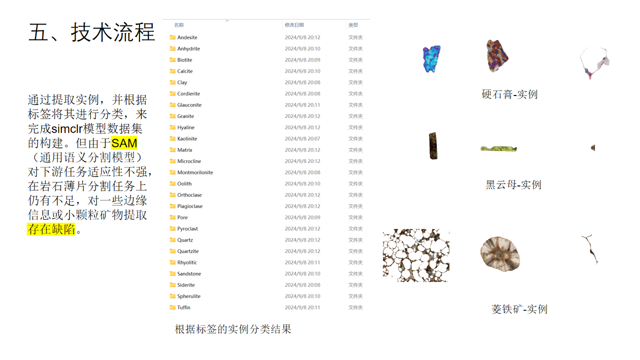The width and height of the screenshot is (640, 360).
Task: Click the Montmorilonite folder icon
Action: coord(173,172)
